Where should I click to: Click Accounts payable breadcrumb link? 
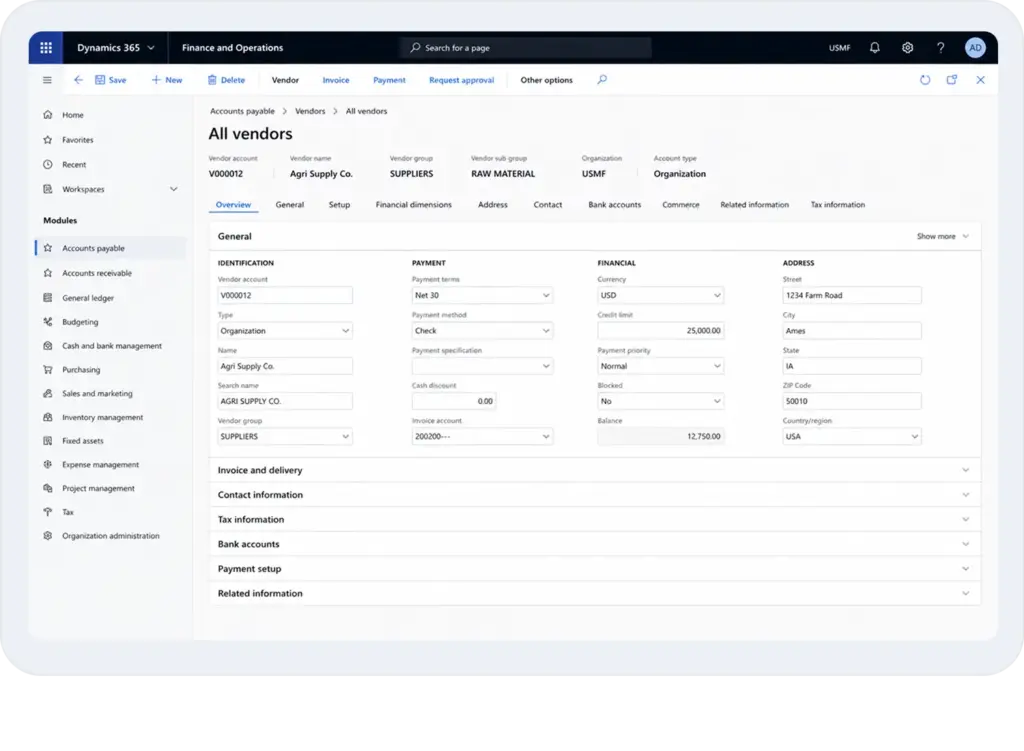242,111
